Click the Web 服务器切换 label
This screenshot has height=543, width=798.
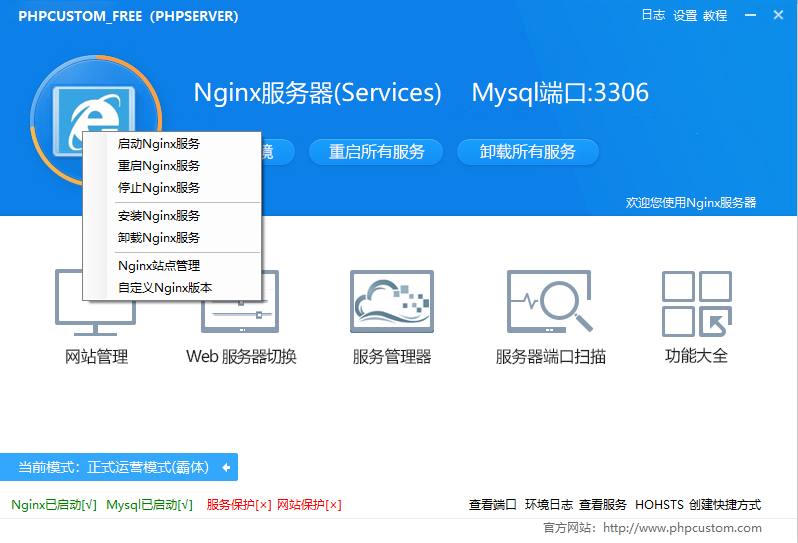[x=241, y=356]
